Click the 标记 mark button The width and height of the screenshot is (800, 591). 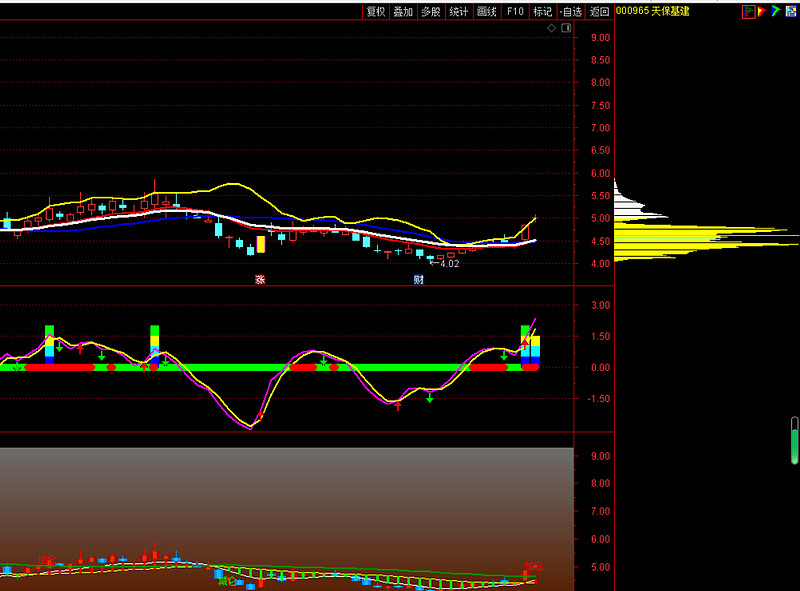542,12
